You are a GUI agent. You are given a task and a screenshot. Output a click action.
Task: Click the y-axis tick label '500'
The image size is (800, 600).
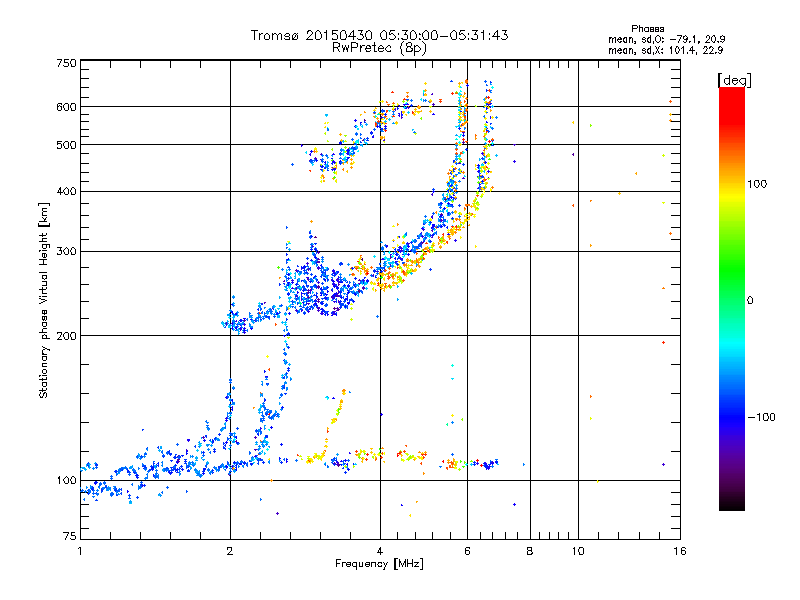click(x=67, y=145)
